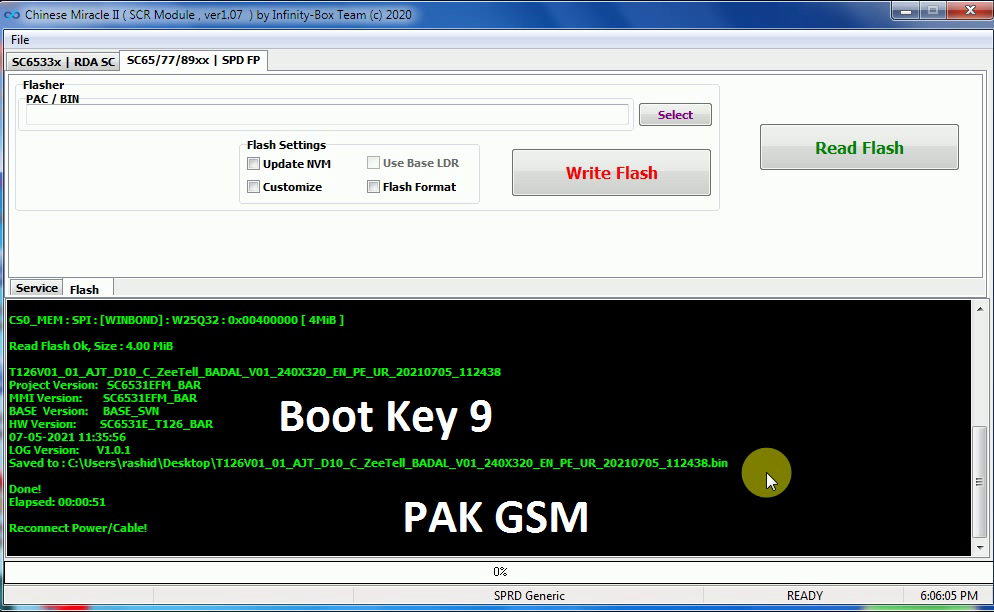Click log scrollbar down arrow
994x612 pixels.
click(980, 547)
